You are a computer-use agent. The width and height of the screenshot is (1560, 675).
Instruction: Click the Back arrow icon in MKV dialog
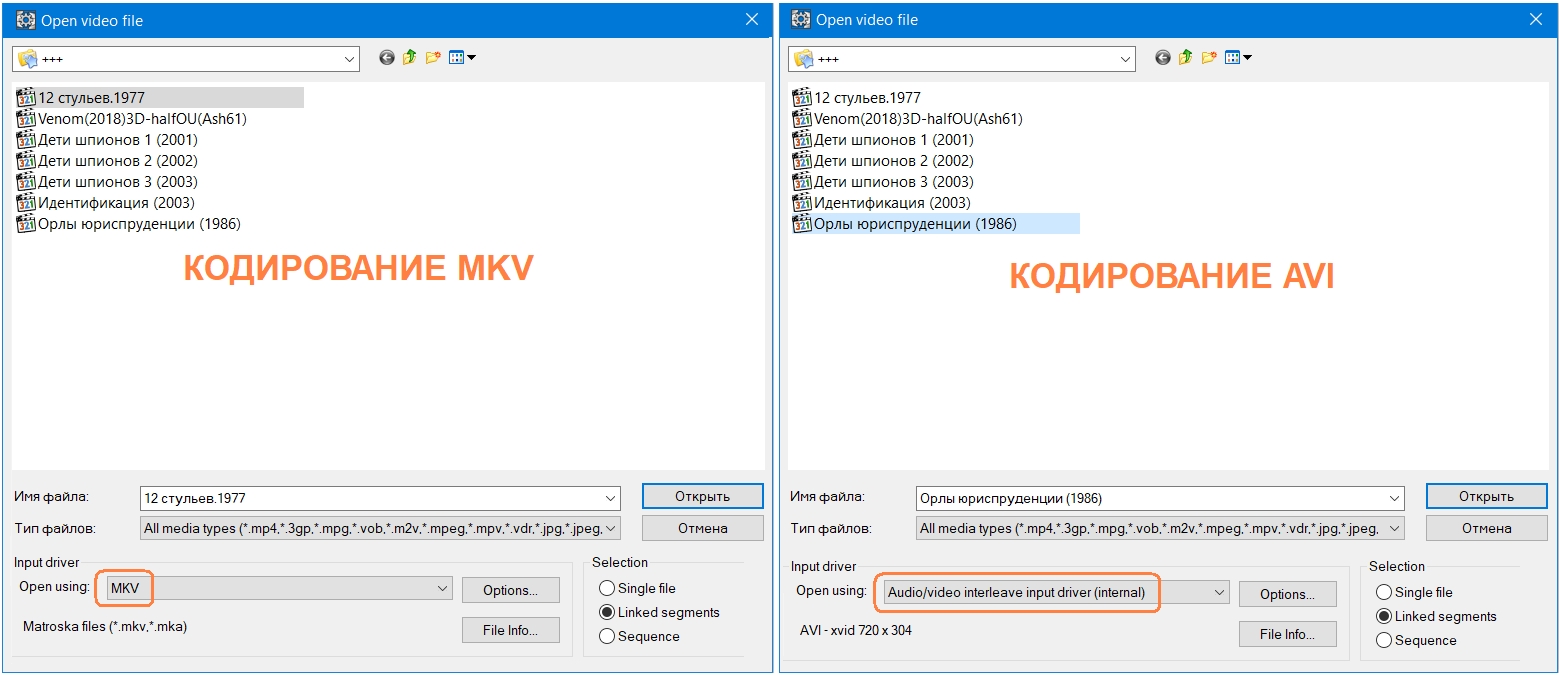[387, 58]
